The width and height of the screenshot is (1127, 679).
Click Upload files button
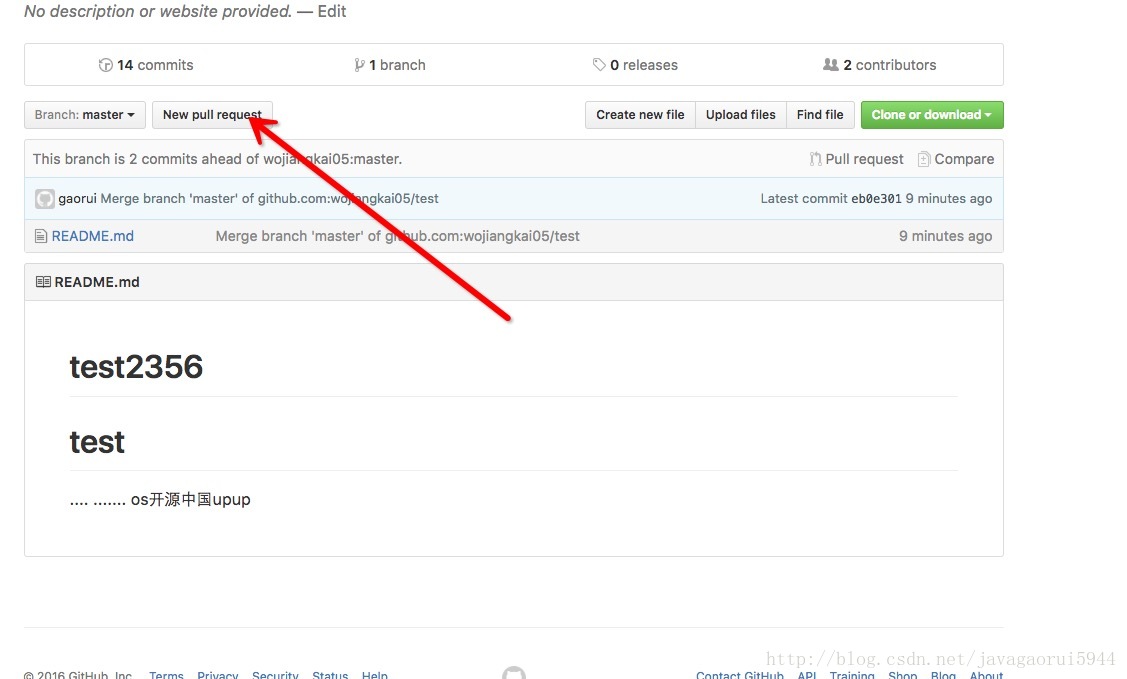[x=740, y=115]
